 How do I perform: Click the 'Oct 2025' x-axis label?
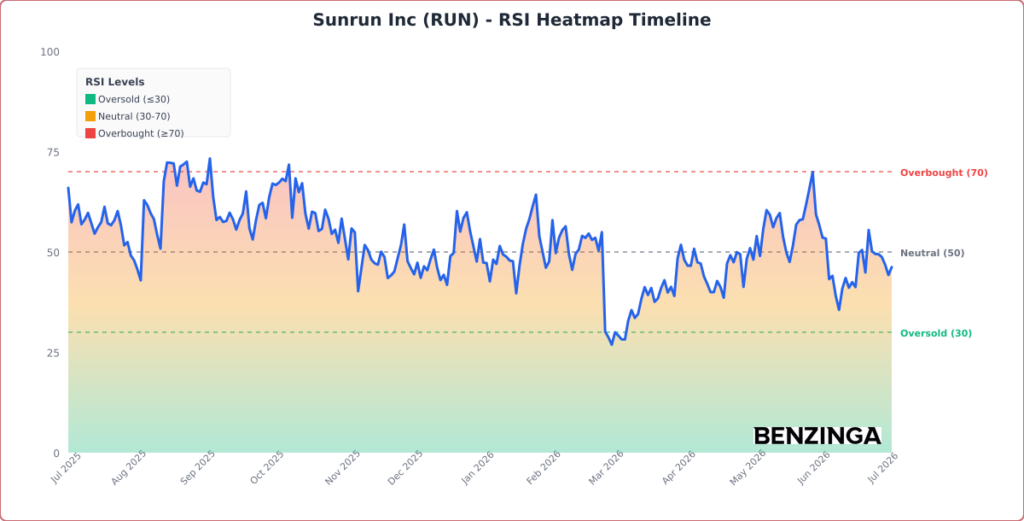click(x=267, y=467)
